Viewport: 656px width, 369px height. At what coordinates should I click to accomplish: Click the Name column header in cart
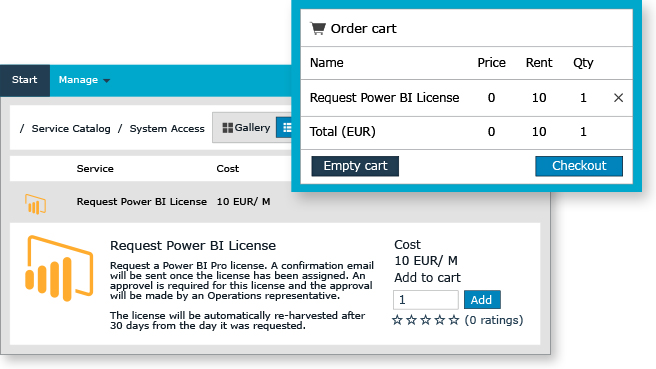point(327,63)
